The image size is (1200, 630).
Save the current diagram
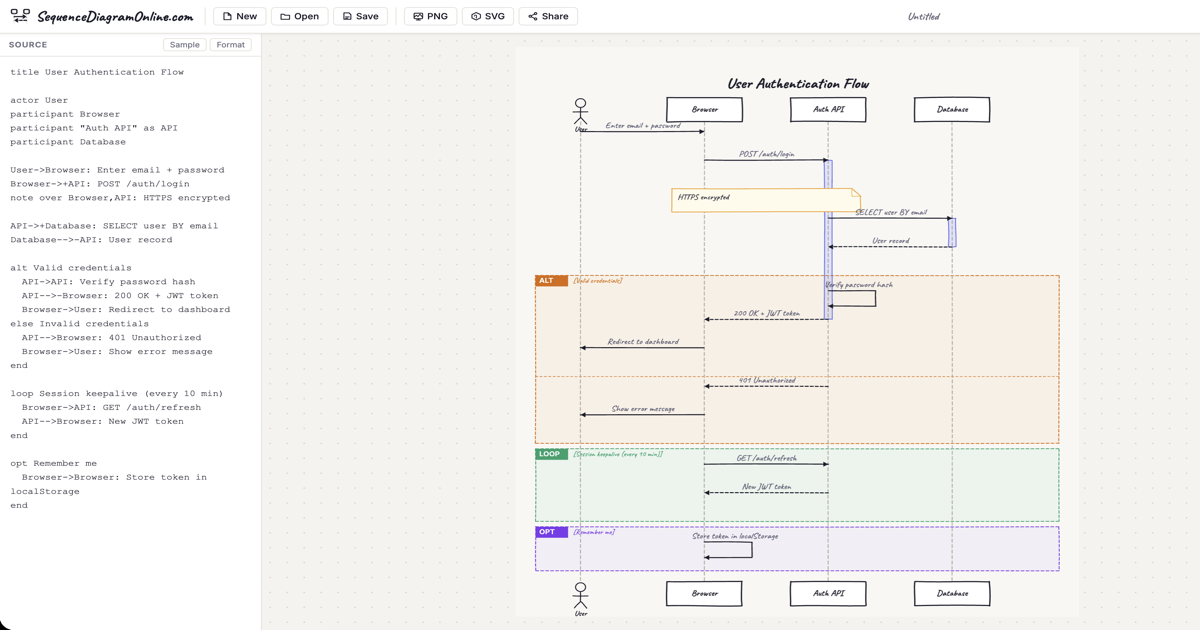360,16
